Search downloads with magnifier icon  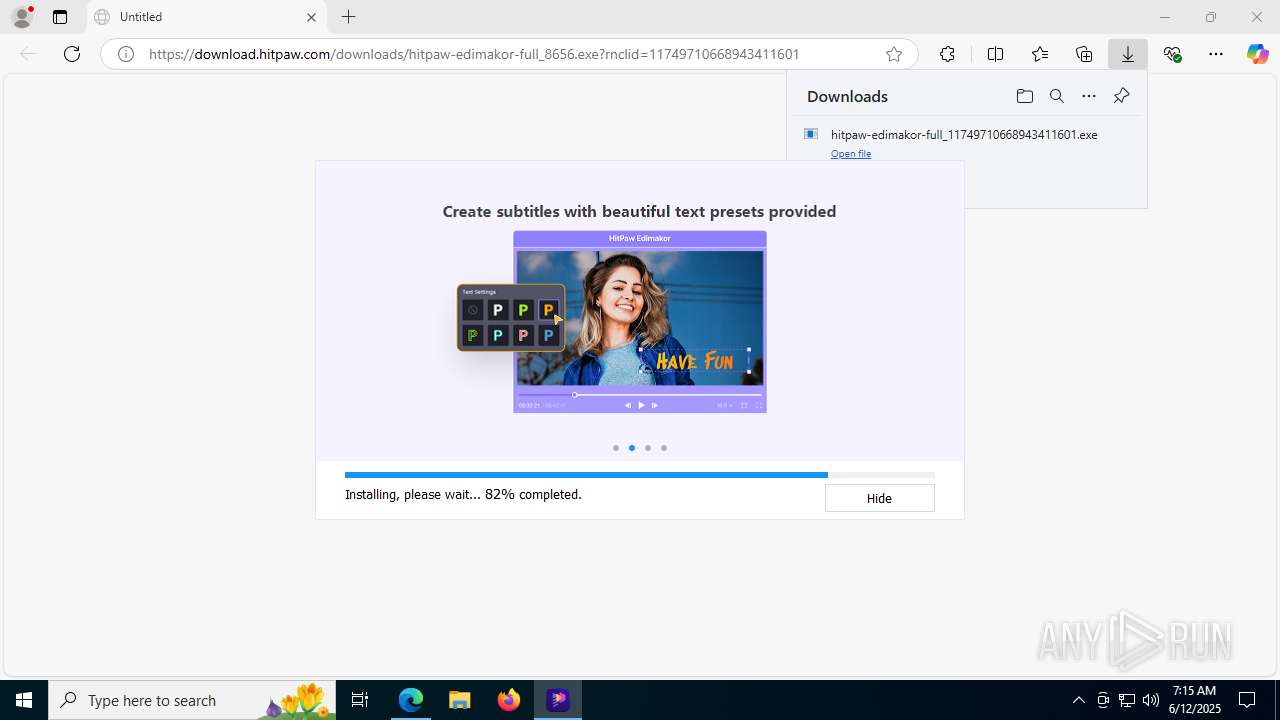pyautogui.click(x=1057, y=96)
